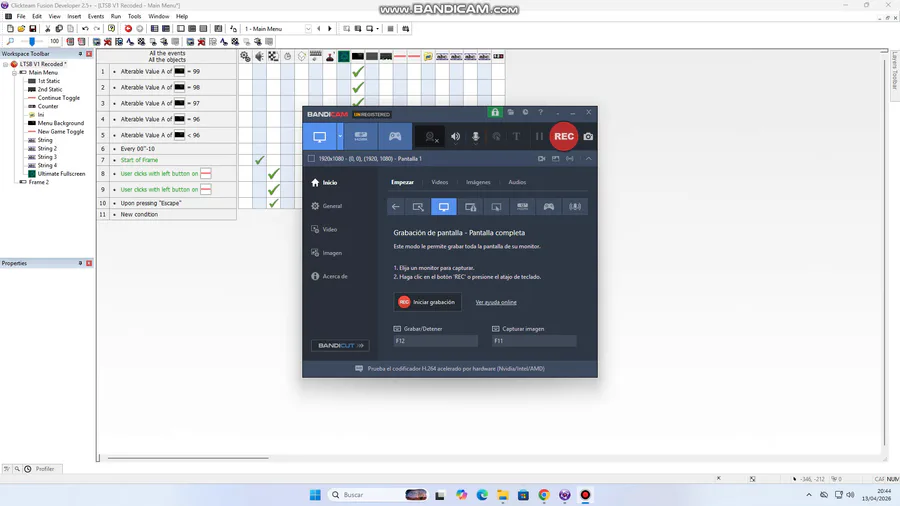900x506 pixels.
Task: Toggle webcam overlay in Bandicam
Action: [430, 137]
